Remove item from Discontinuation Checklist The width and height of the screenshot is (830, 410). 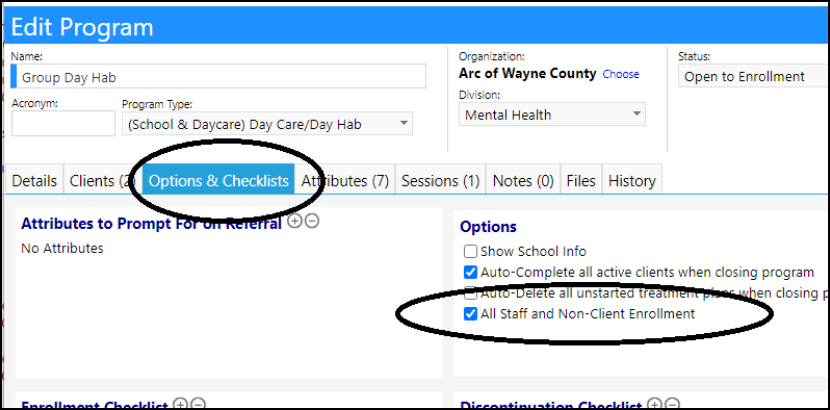[672, 405]
